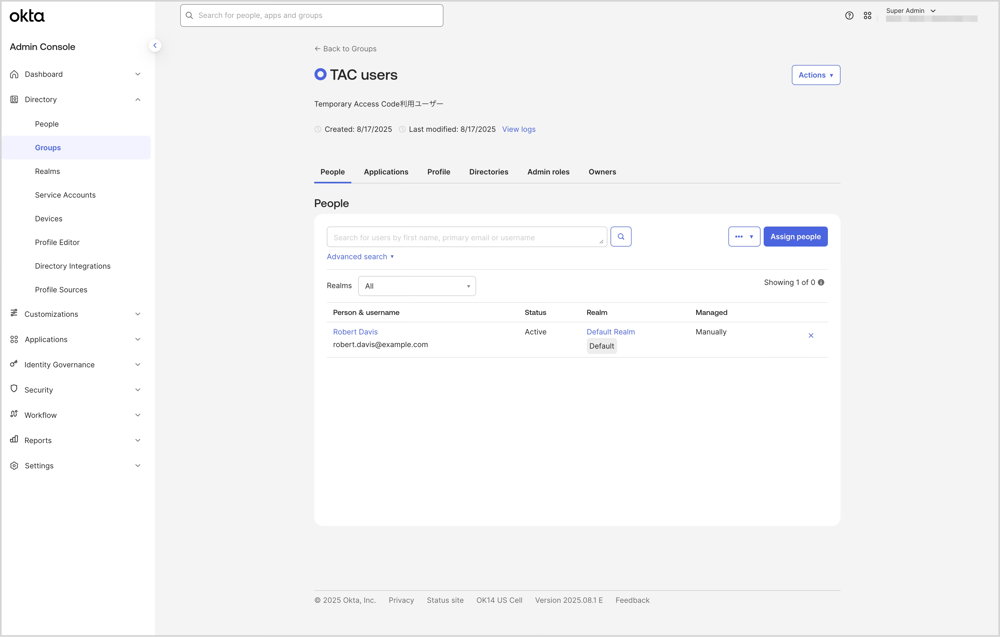Image resolution: width=1000 pixels, height=637 pixels.
Task: Click the global people, apps and groups search field
Action: coord(312,15)
